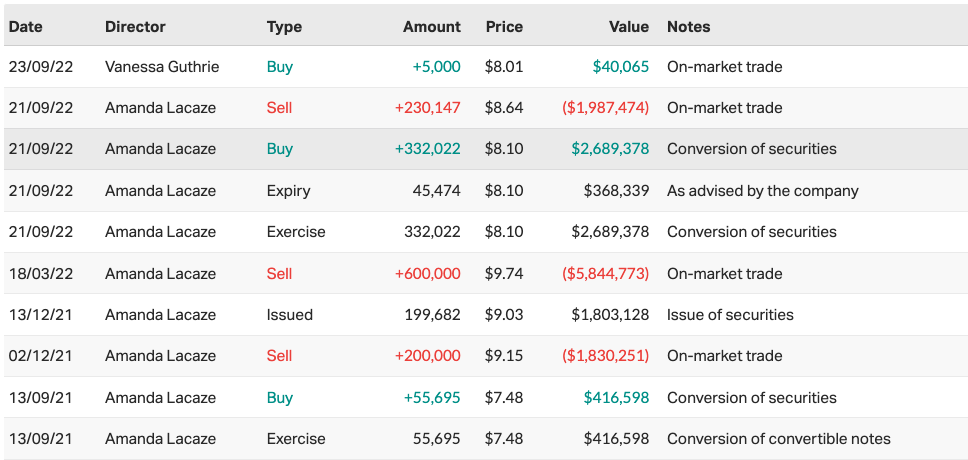Click the Price column header
Image resolution: width=968 pixels, height=460 pixels.
click(504, 27)
